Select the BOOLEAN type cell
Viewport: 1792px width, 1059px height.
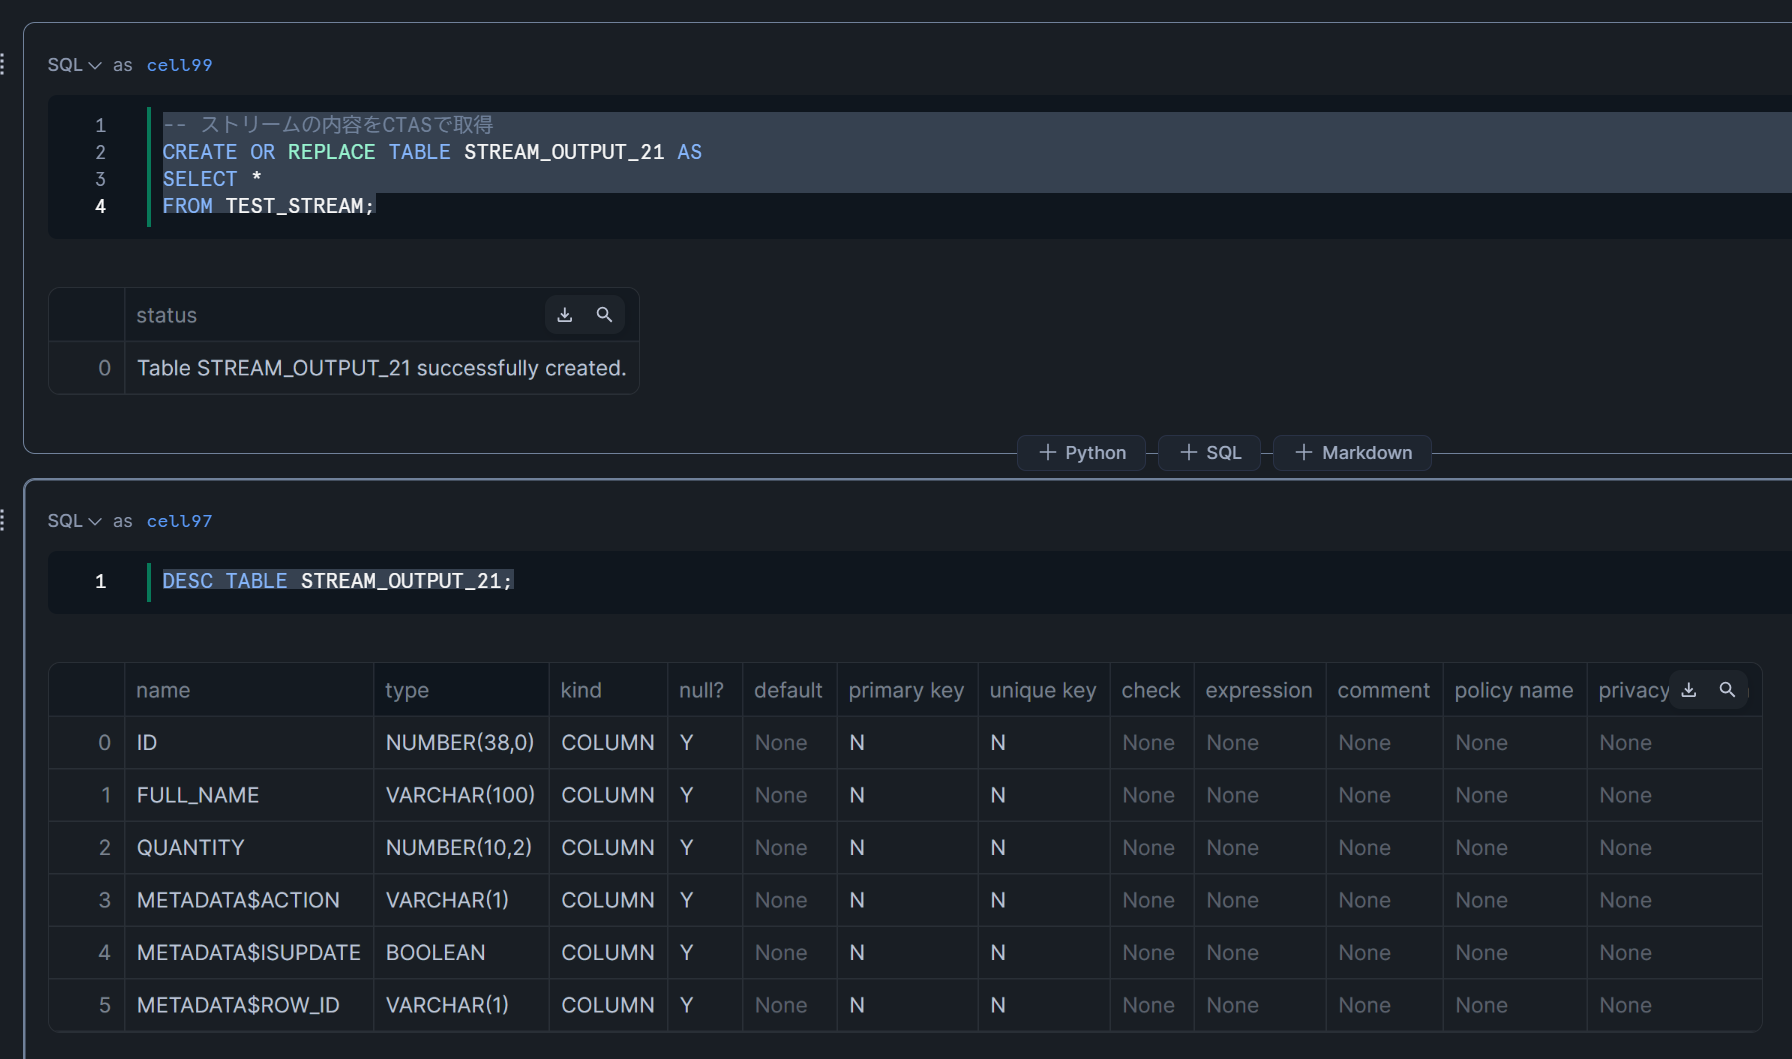461,953
